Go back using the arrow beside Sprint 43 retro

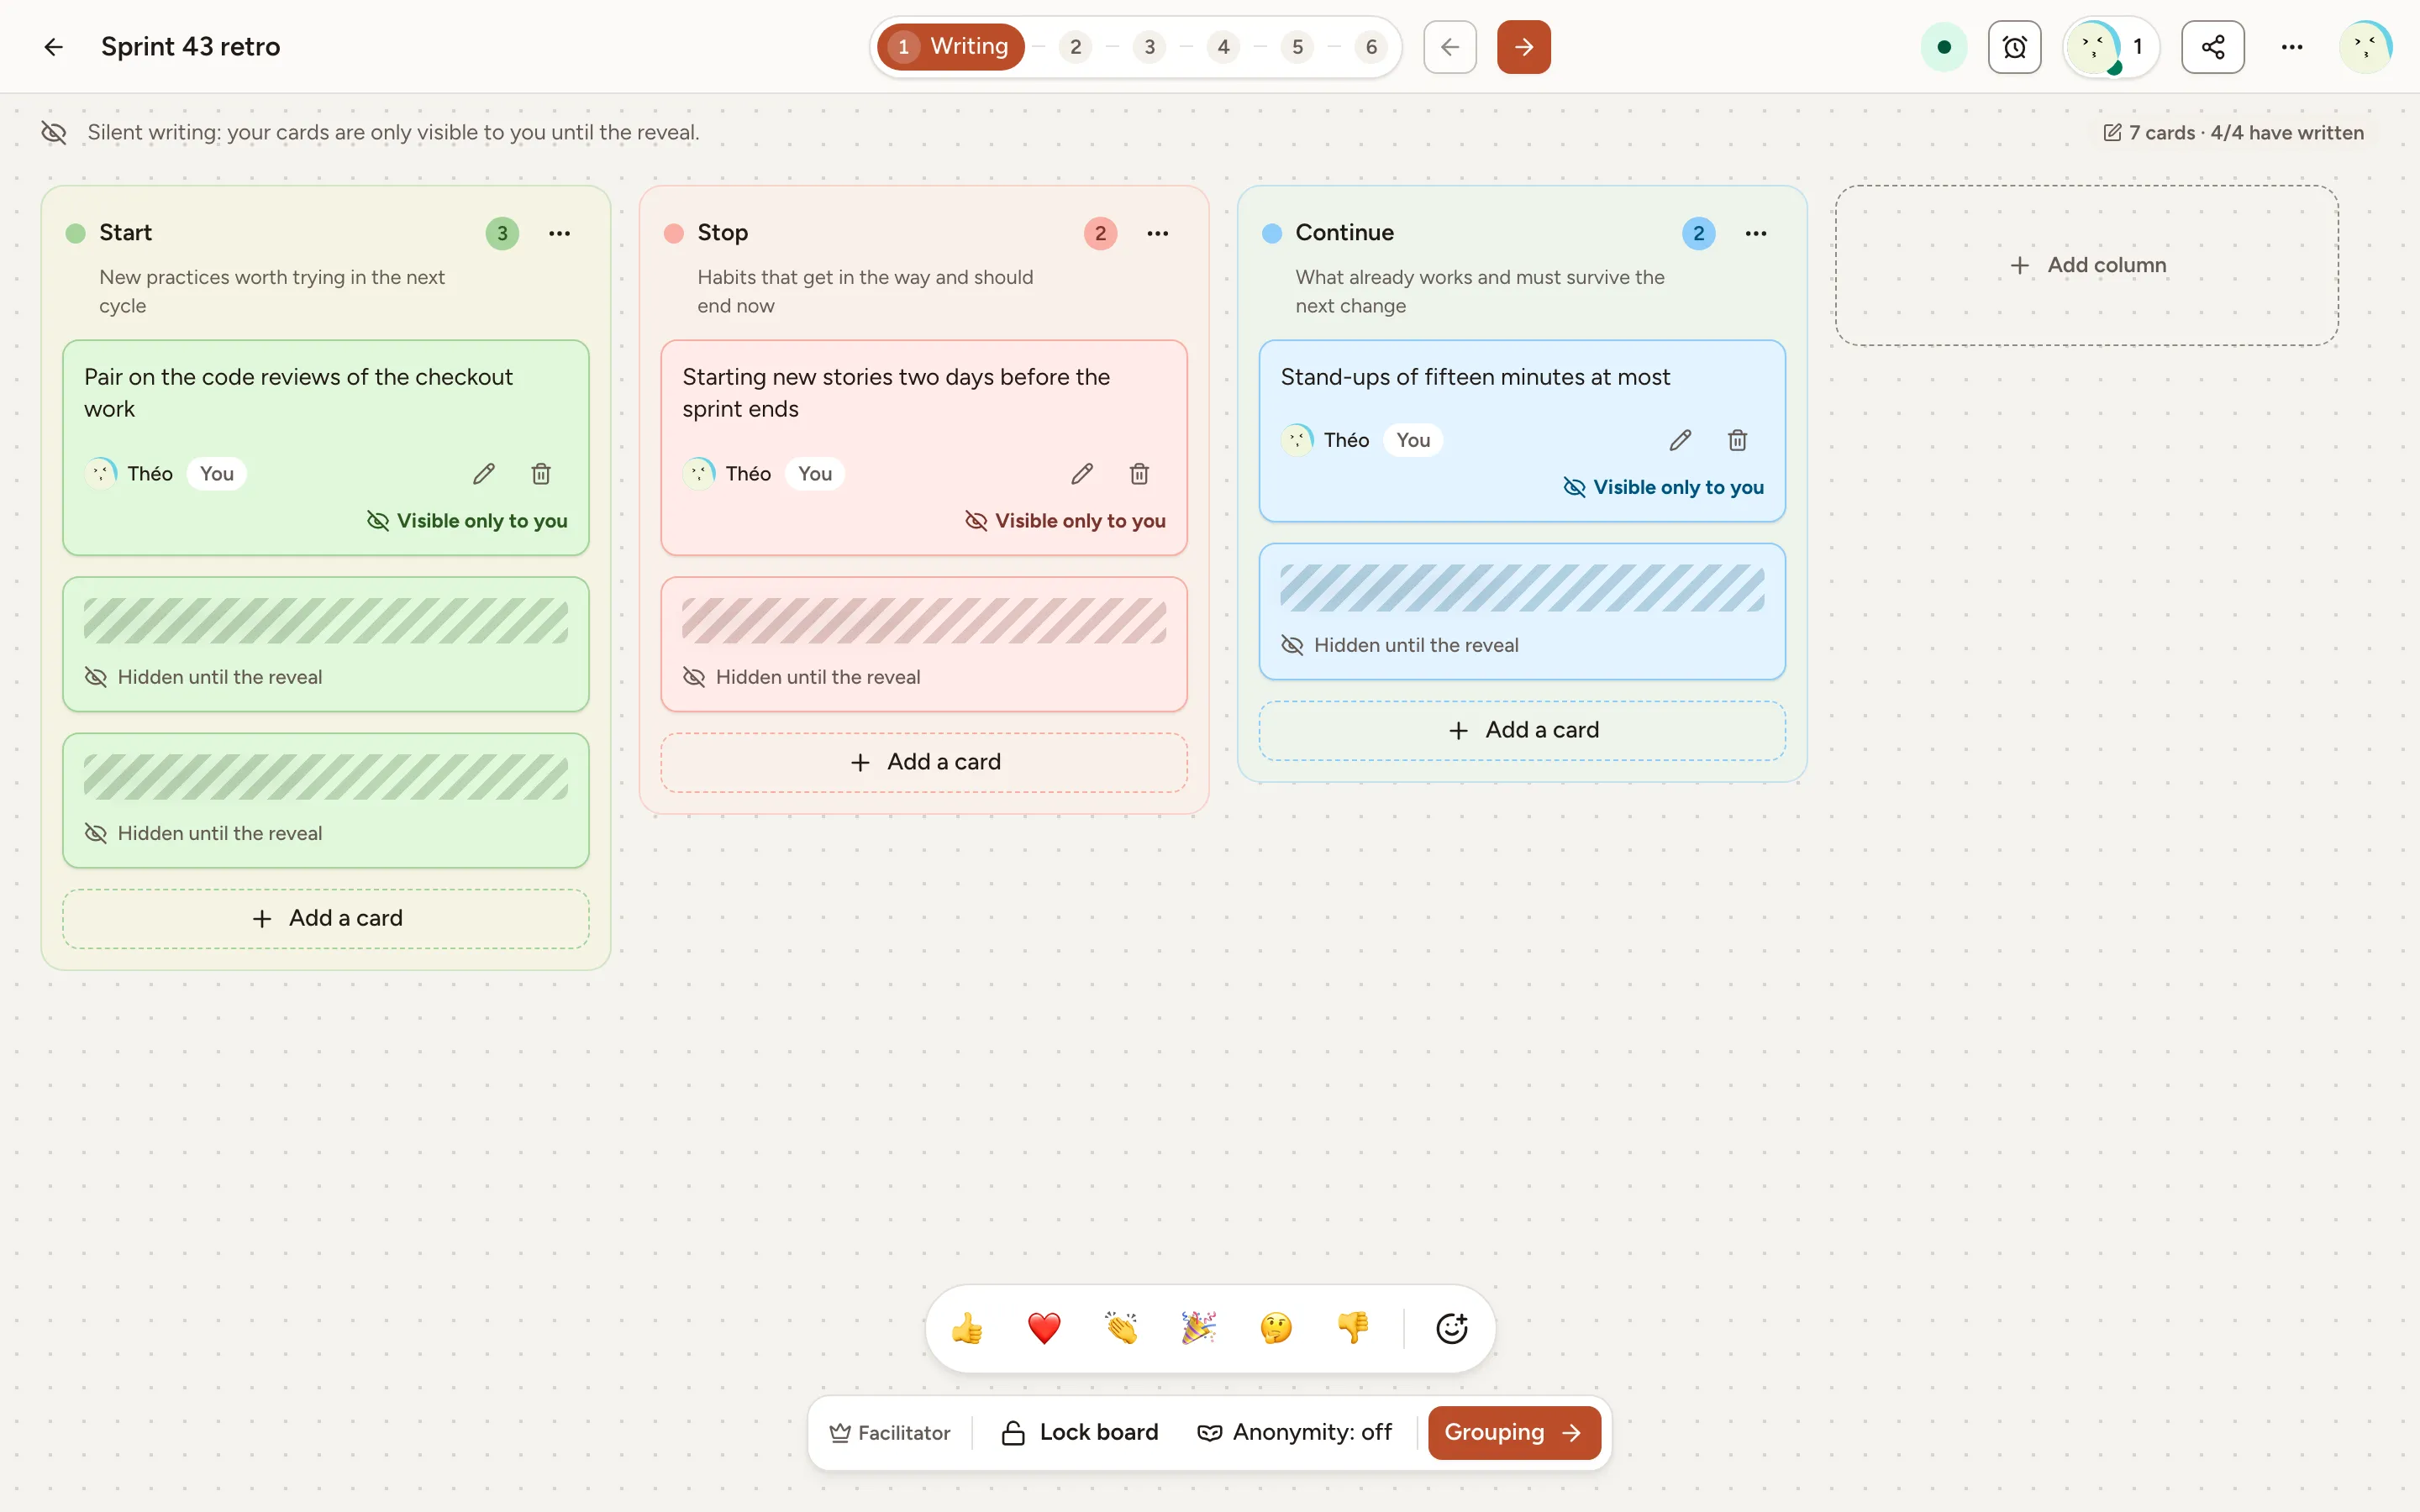54,47
